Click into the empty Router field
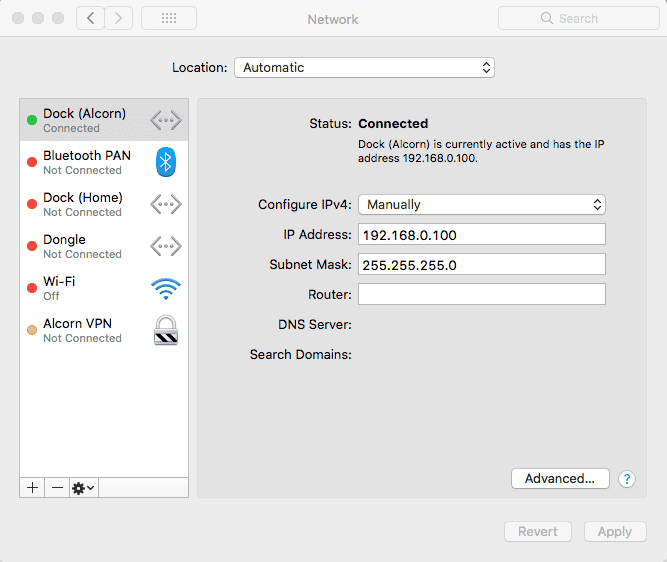This screenshot has width=667, height=562. coord(482,294)
